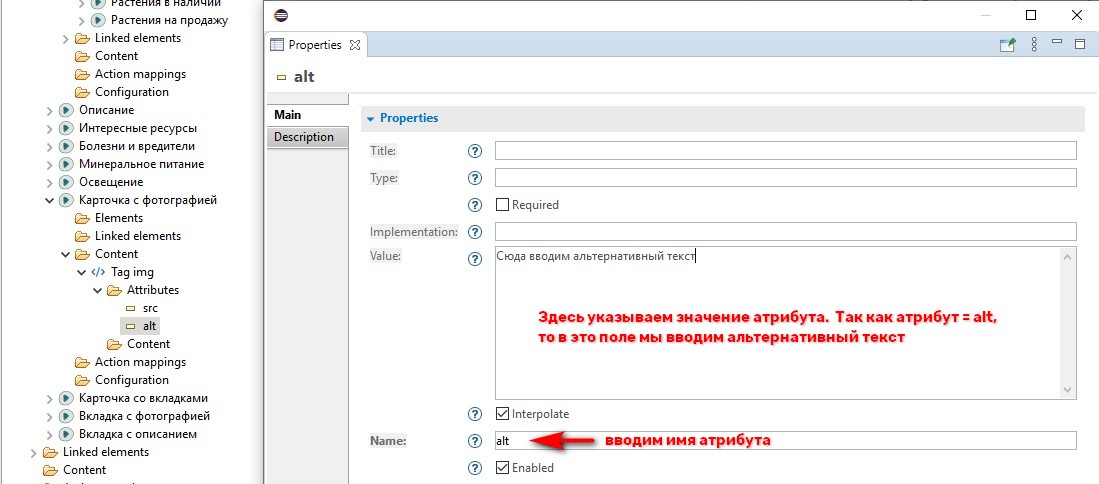Expand the Карточка со вкладками node
The height and width of the screenshot is (484, 1099).
[x=50, y=398]
